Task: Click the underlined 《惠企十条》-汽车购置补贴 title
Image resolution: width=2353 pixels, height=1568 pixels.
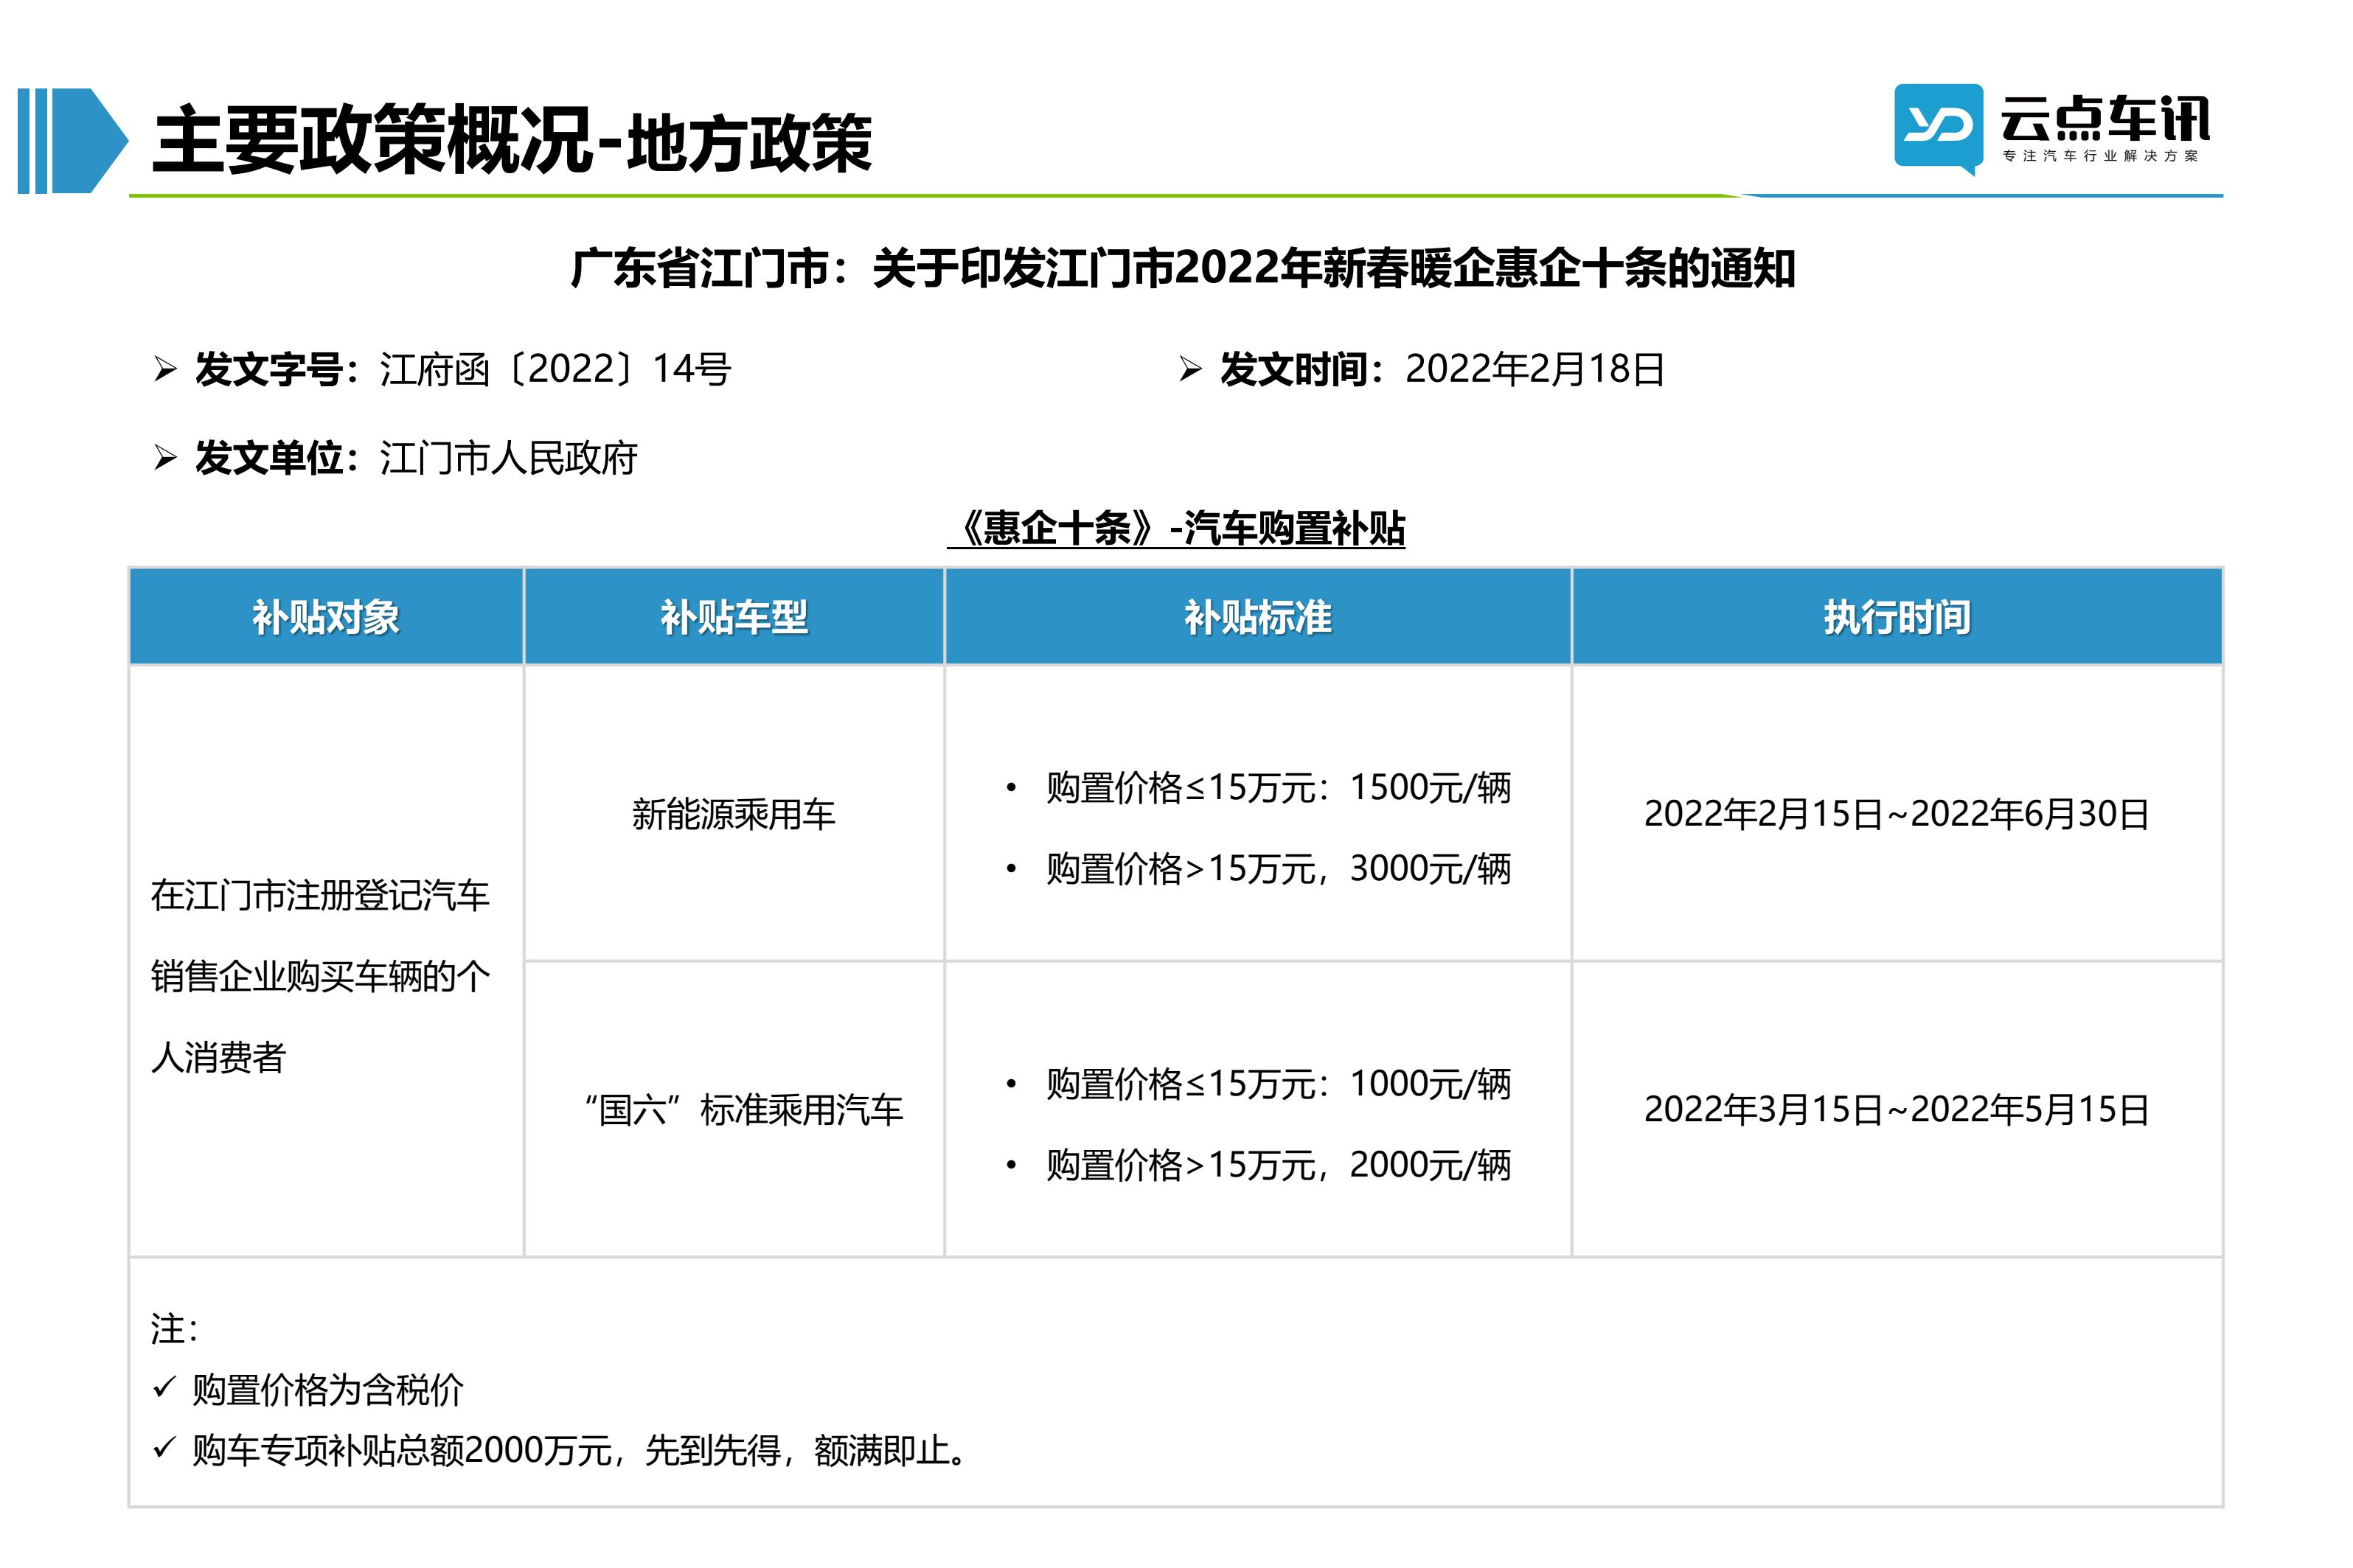Action: [x=1176, y=528]
